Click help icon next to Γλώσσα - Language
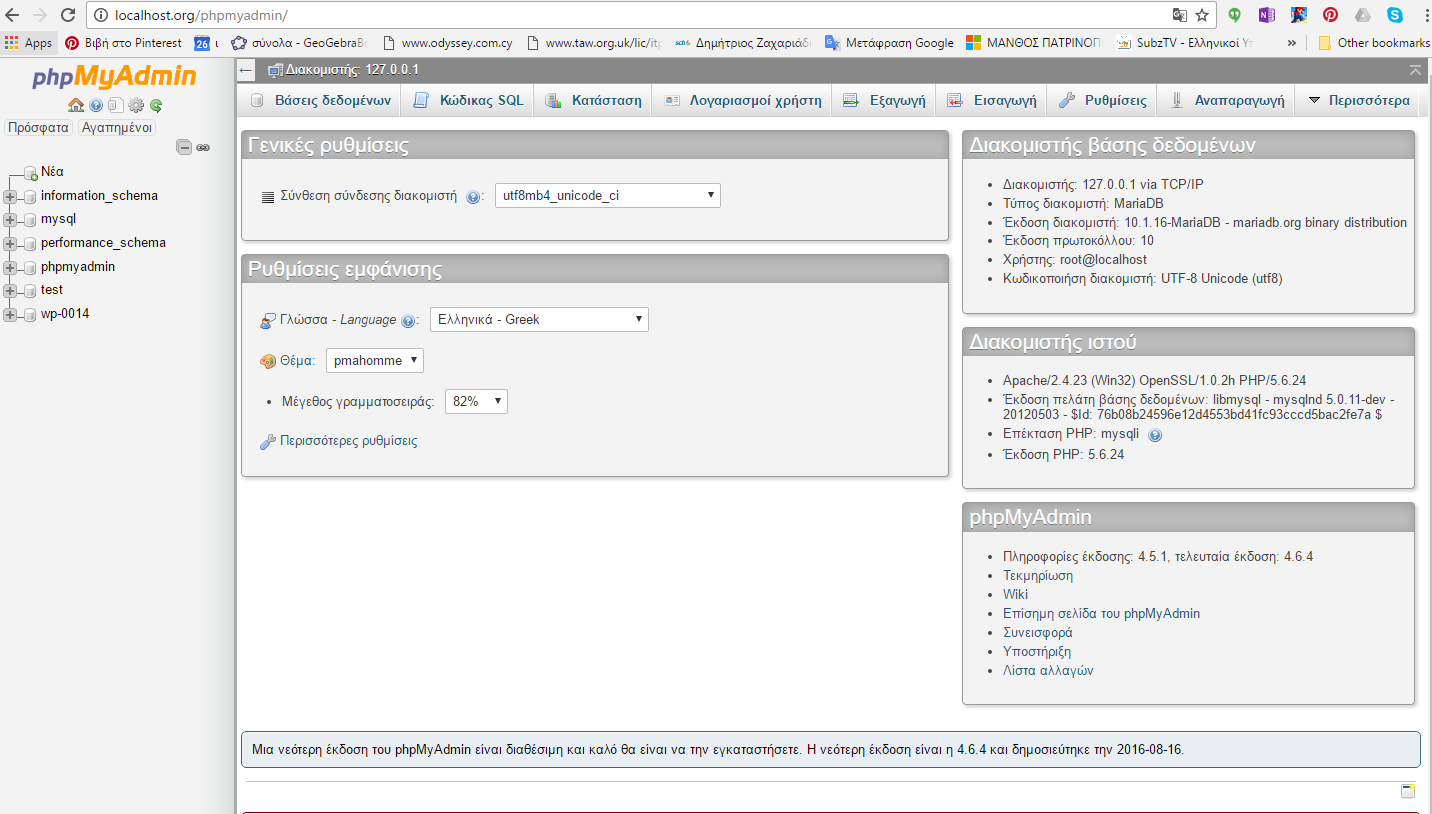The height and width of the screenshot is (814, 1432). point(408,321)
